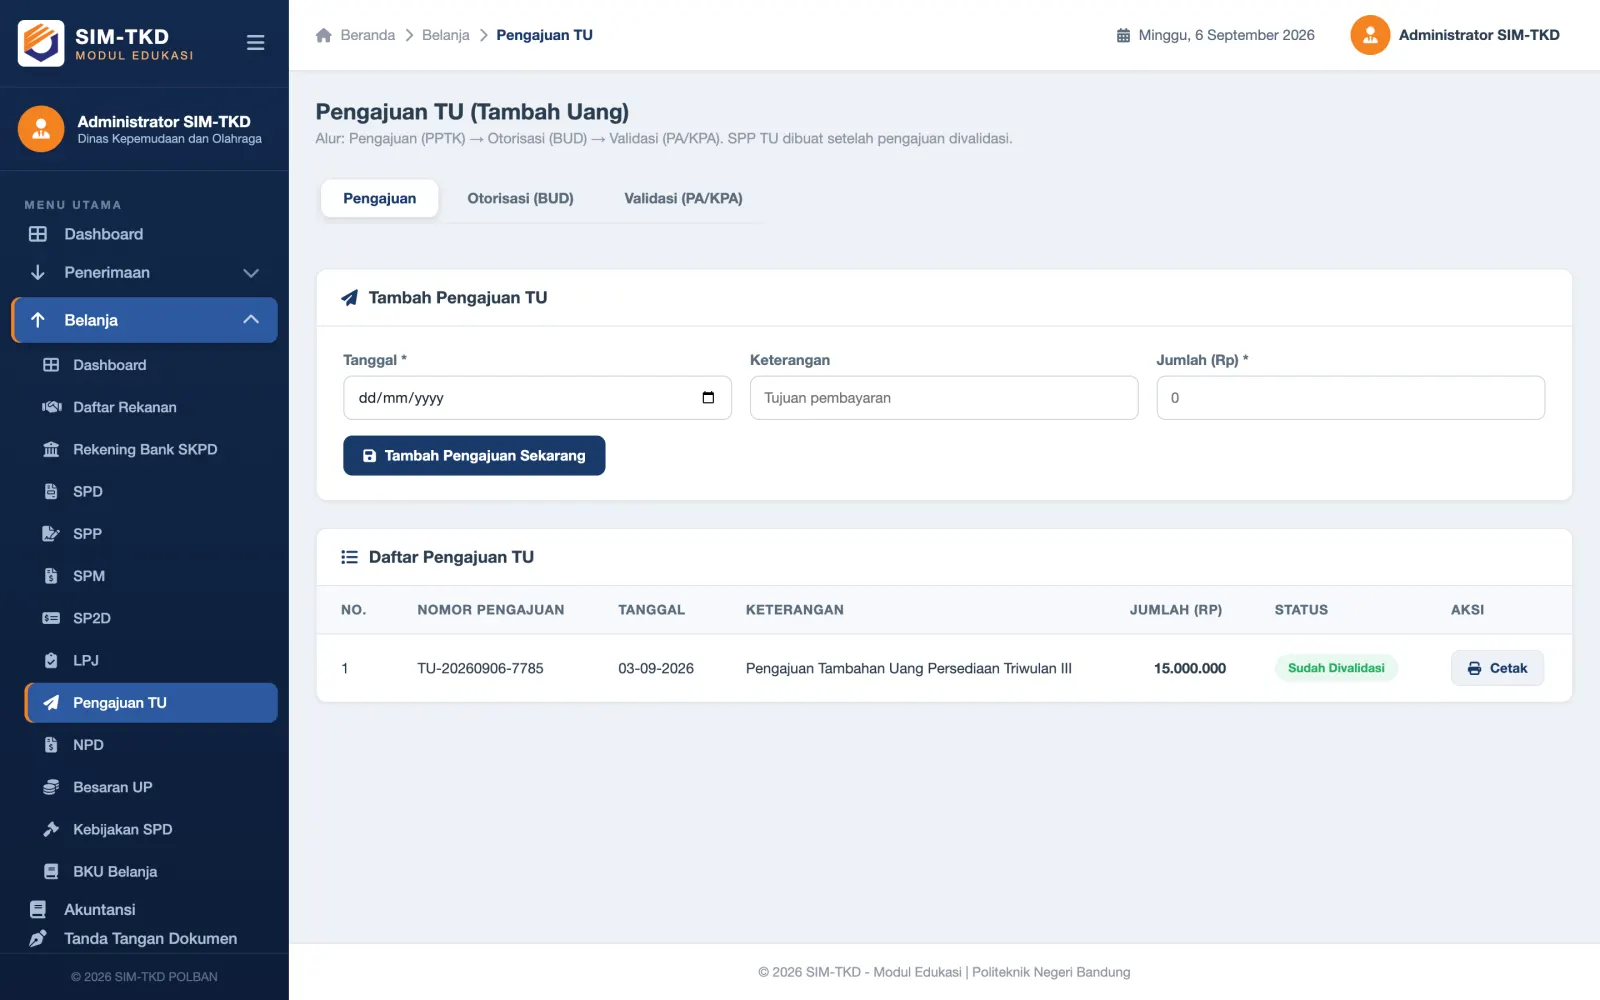Focus the Keterangan input field
1600x1000 pixels.
pos(944,398)
